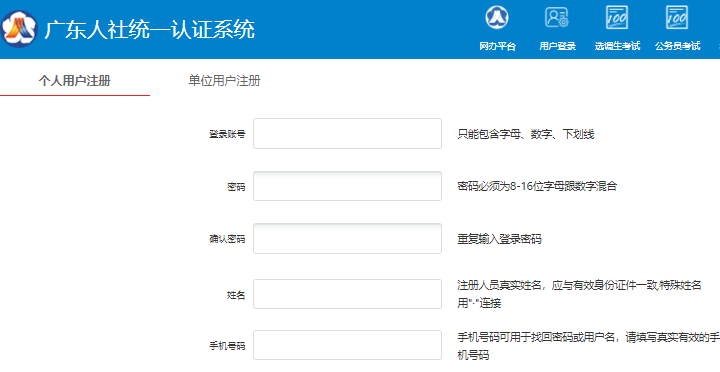Click the 网办平台 label link
The width and height of the screenshot is (720, 372).
point(497,46)
